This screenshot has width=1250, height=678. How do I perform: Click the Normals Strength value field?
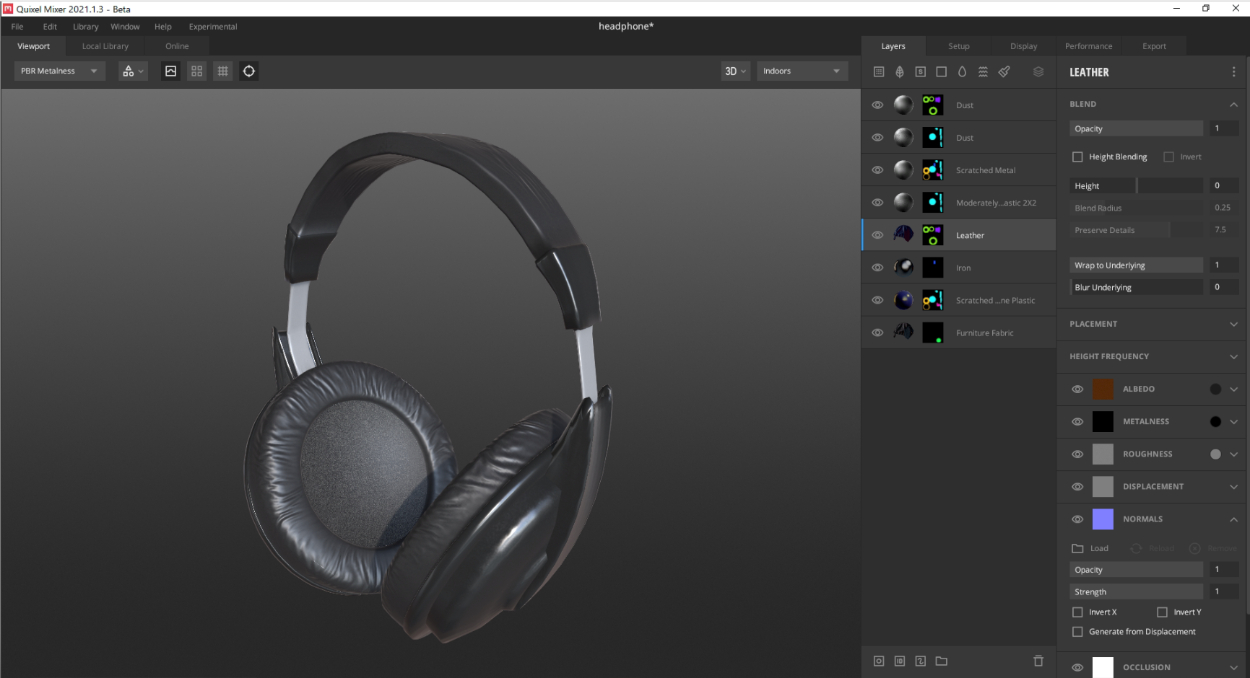[1224, 592]
